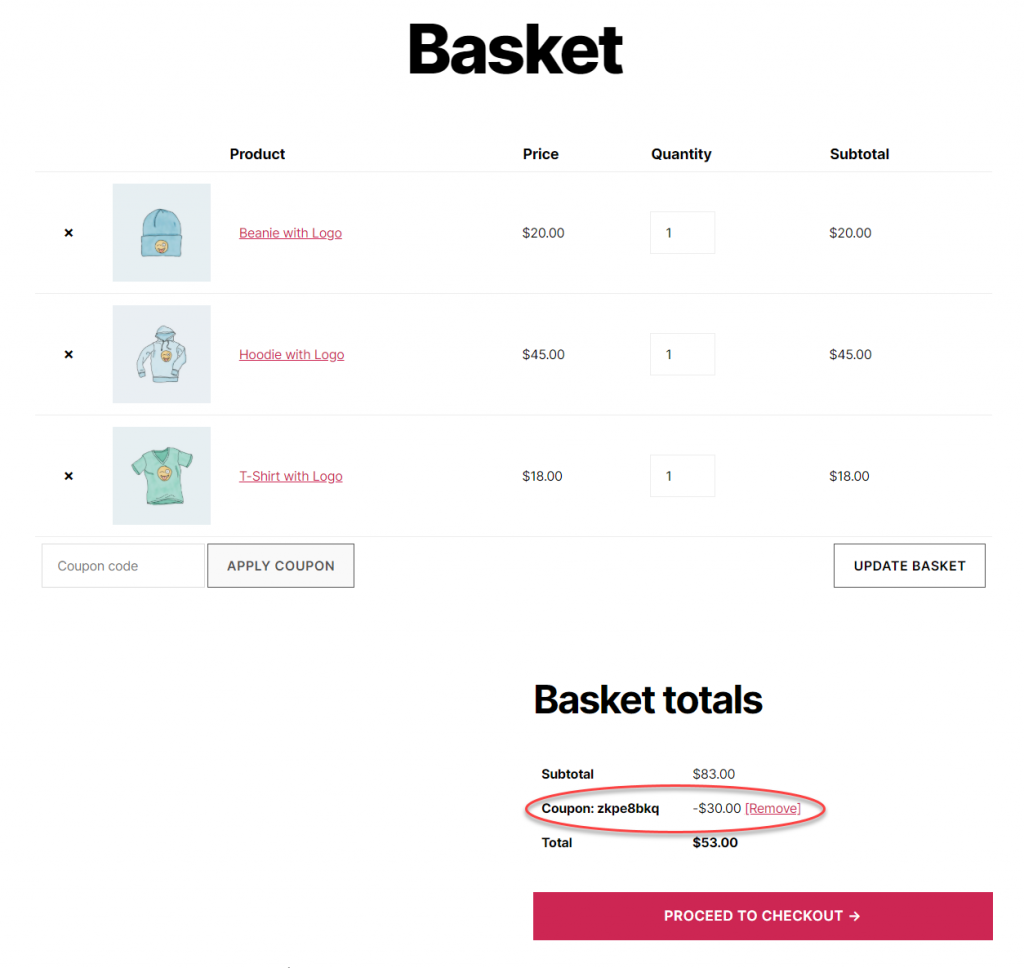
Task: Open Beanie with Logo product link
Action: (290, 233)
